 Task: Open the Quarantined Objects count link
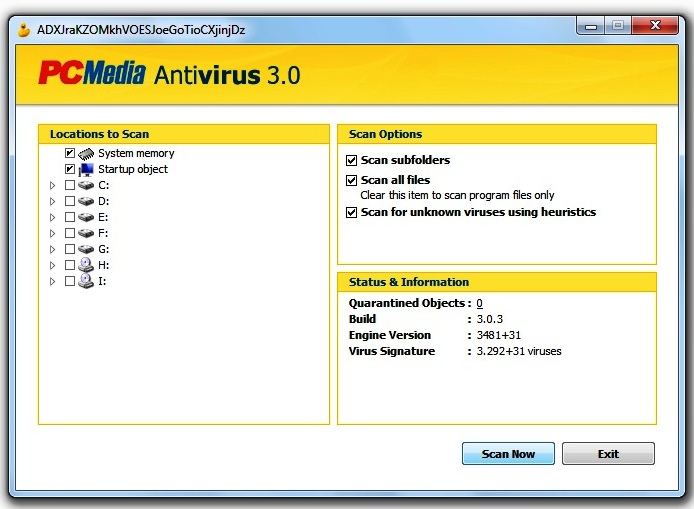coord(479,303)
